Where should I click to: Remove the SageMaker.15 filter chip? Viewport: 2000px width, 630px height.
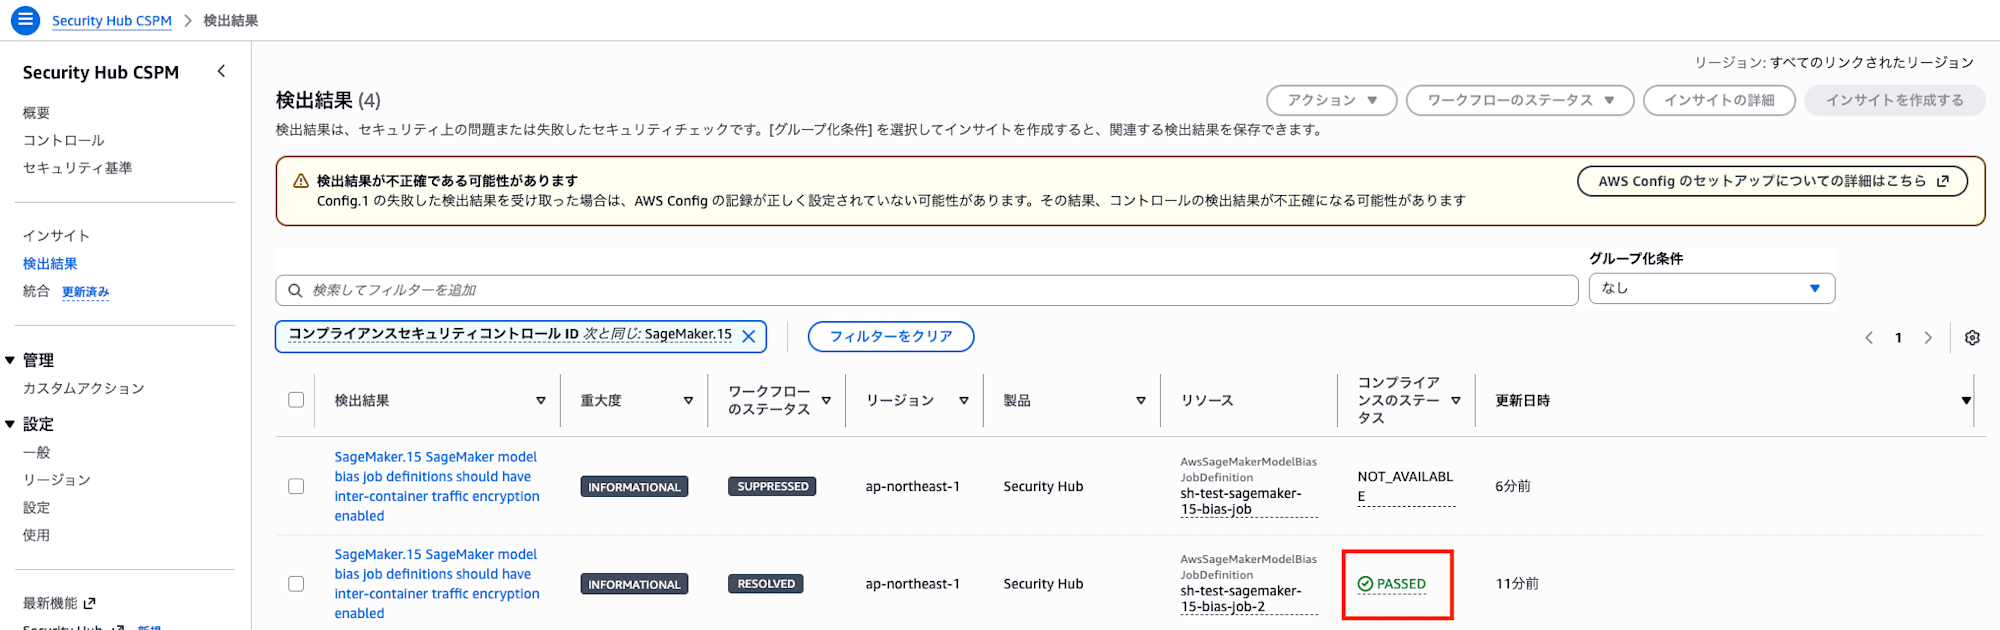[x=748, y=336]
